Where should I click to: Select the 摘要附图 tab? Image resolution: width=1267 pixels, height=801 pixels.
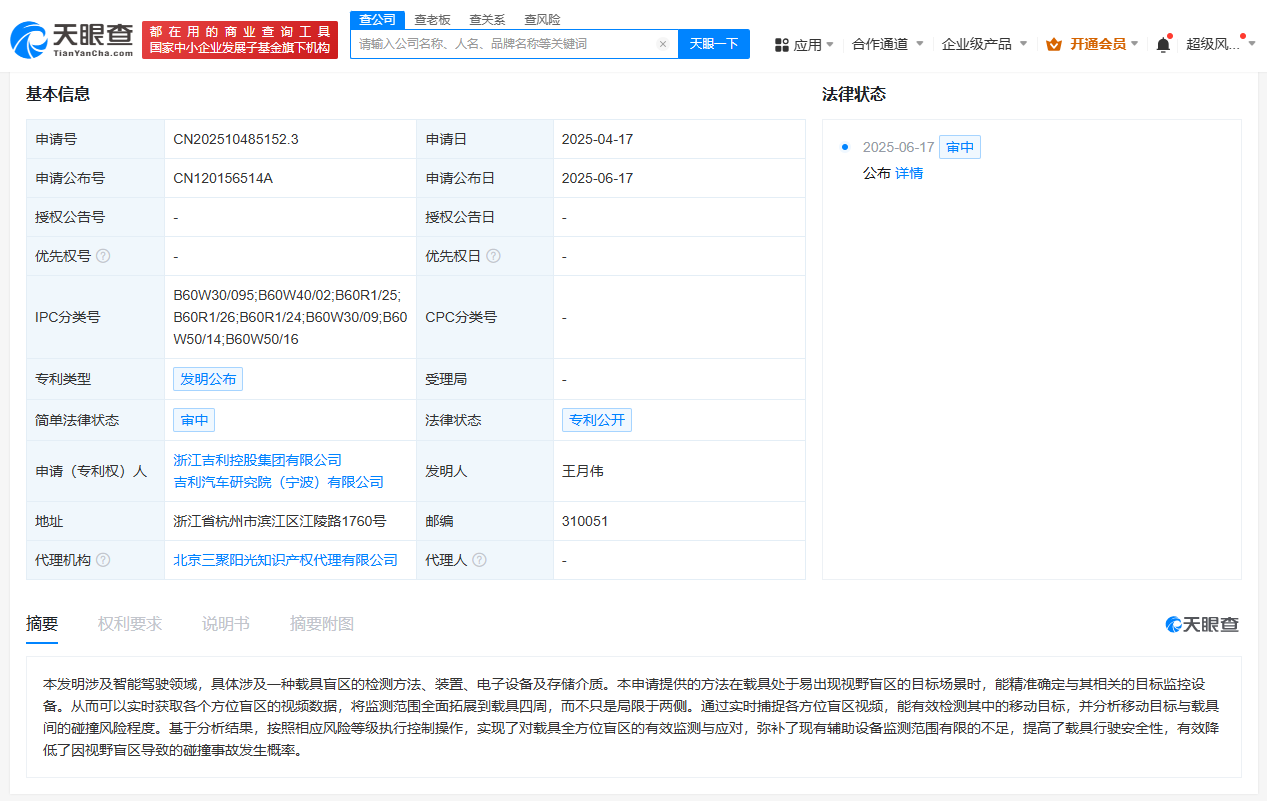coord(322,624)
